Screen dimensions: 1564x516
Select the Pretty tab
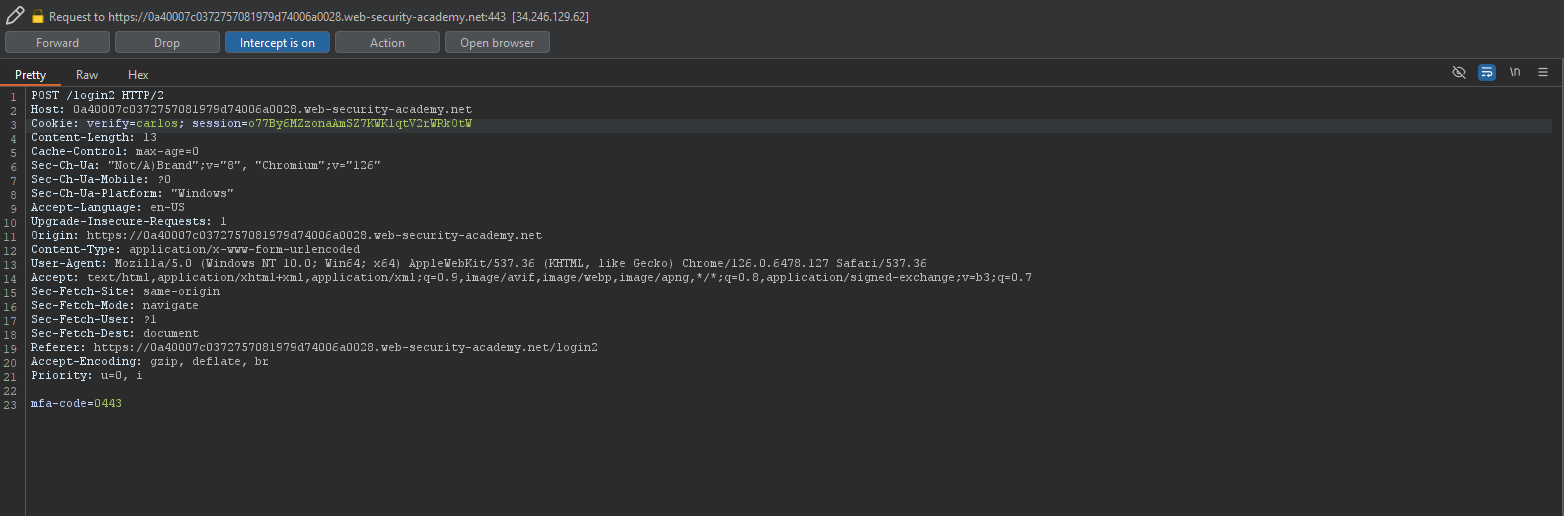coord(30,75)
